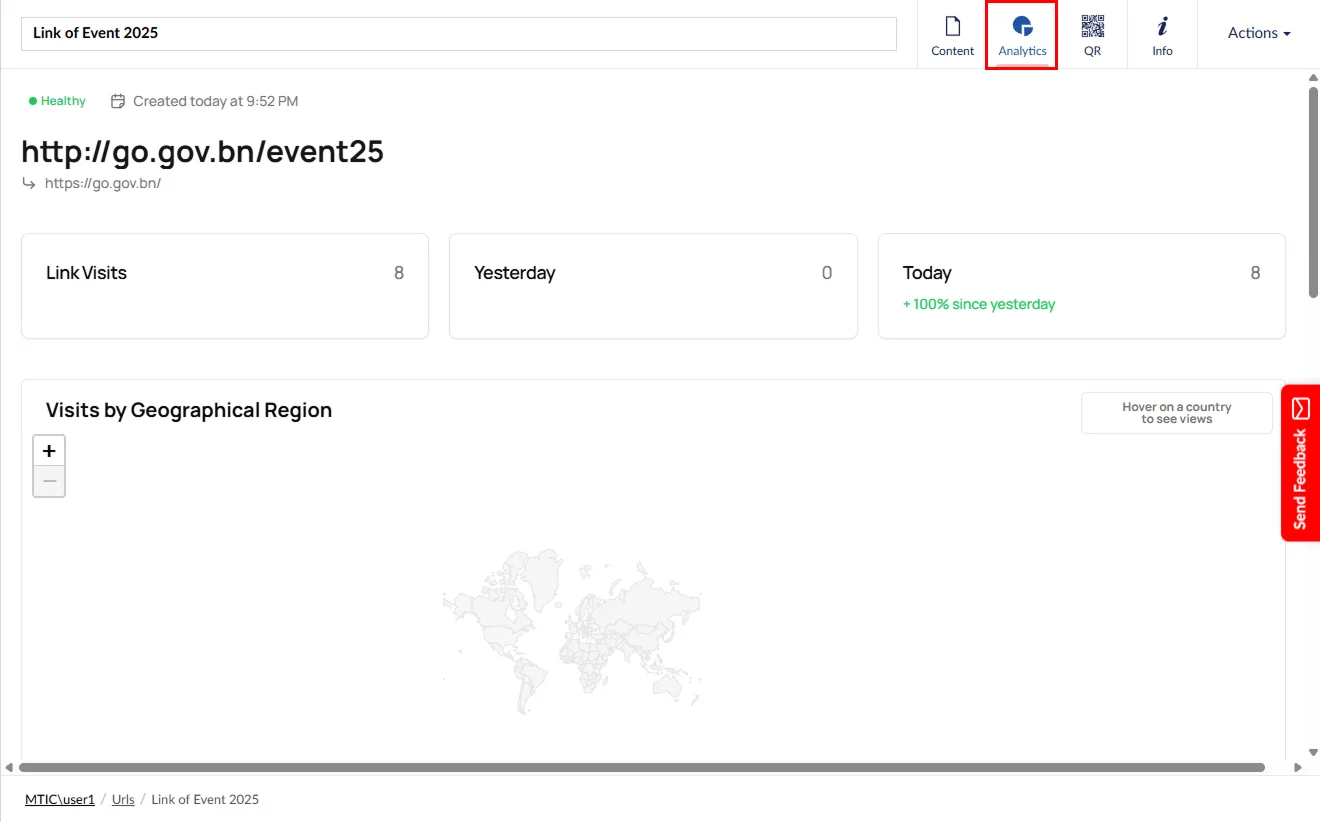
Task: Expand the Actions dropdown menu
Action: [1258, 33]
